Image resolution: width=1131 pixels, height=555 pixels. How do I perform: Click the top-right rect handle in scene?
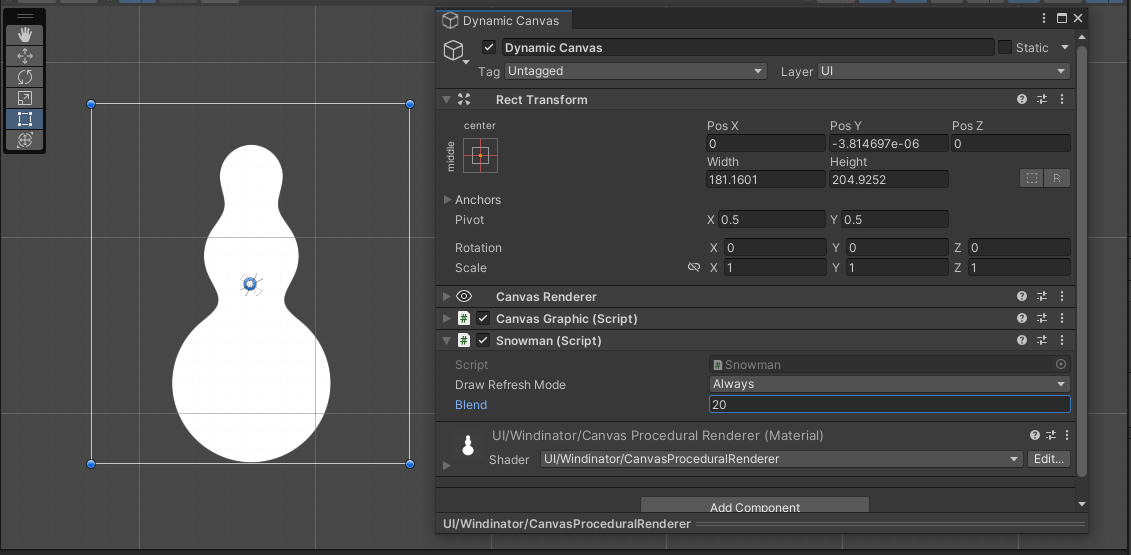tap(410, 104)
